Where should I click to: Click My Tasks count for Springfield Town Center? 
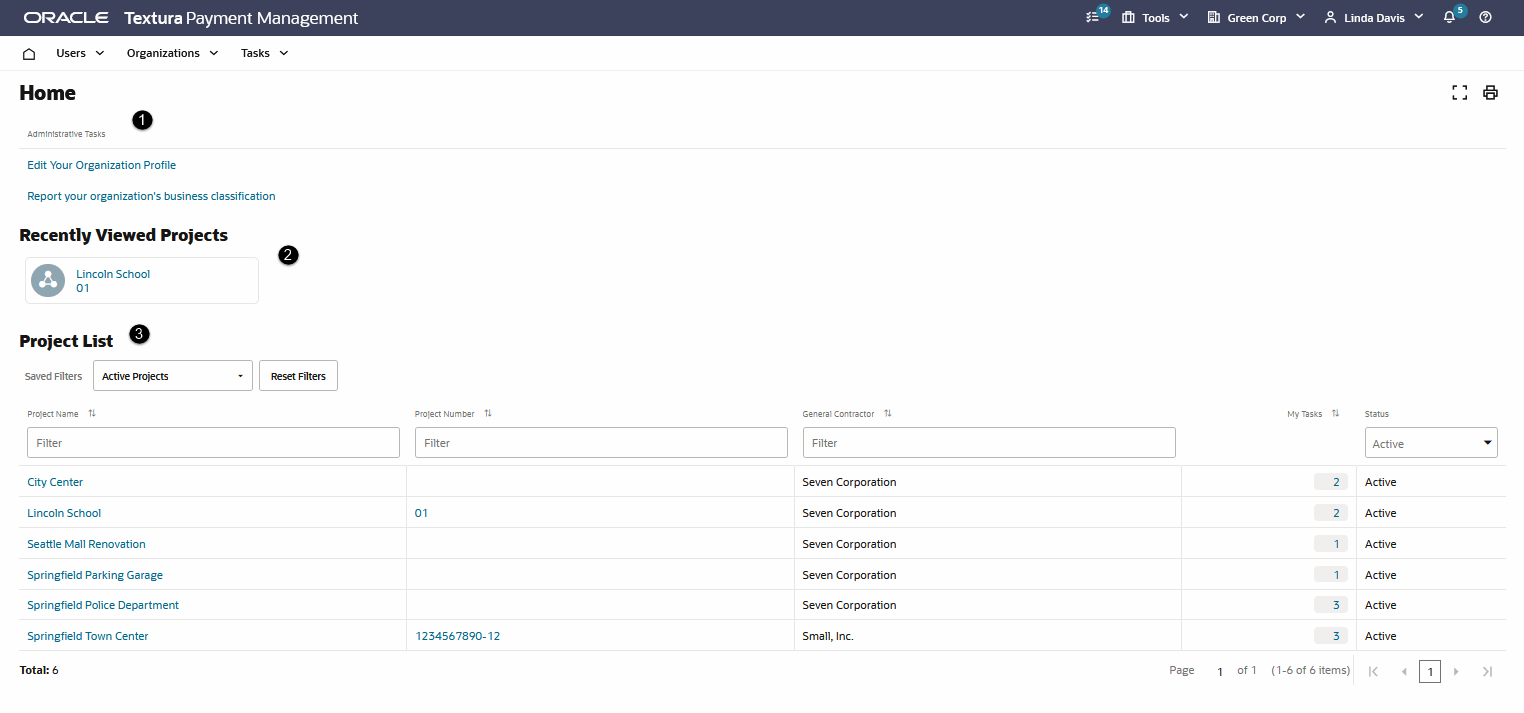click(x=1331, y=636)
